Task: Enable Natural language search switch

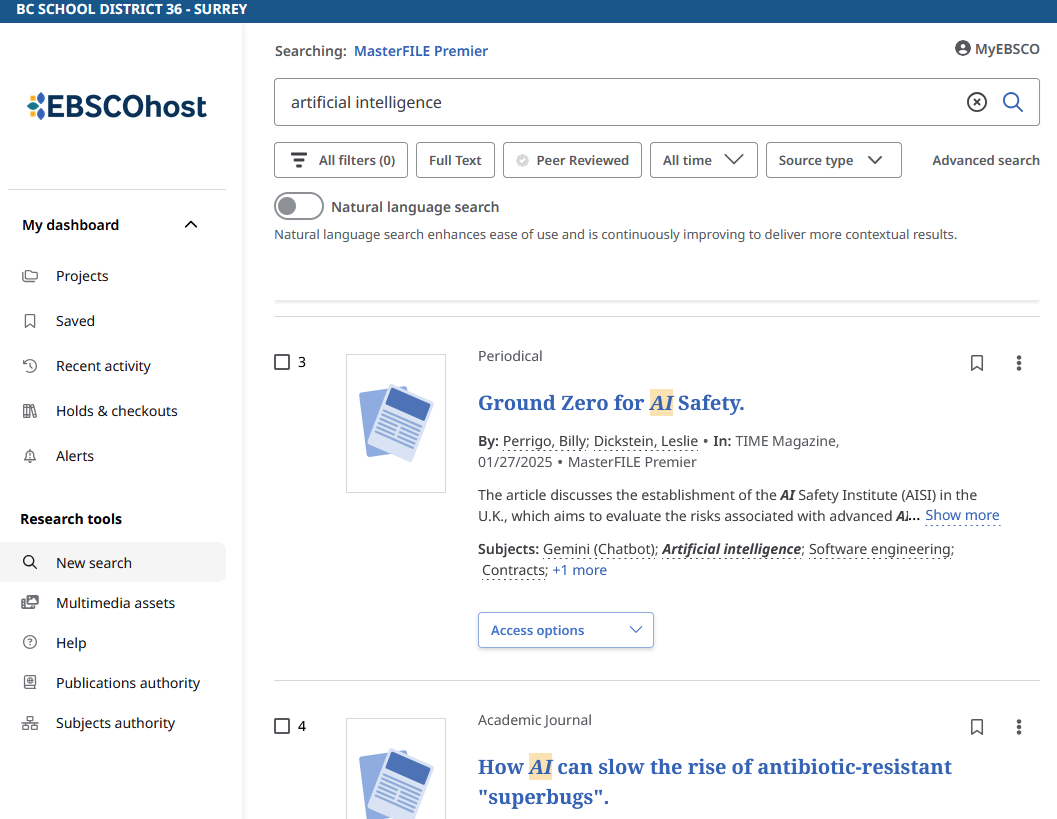Action: 299,206
